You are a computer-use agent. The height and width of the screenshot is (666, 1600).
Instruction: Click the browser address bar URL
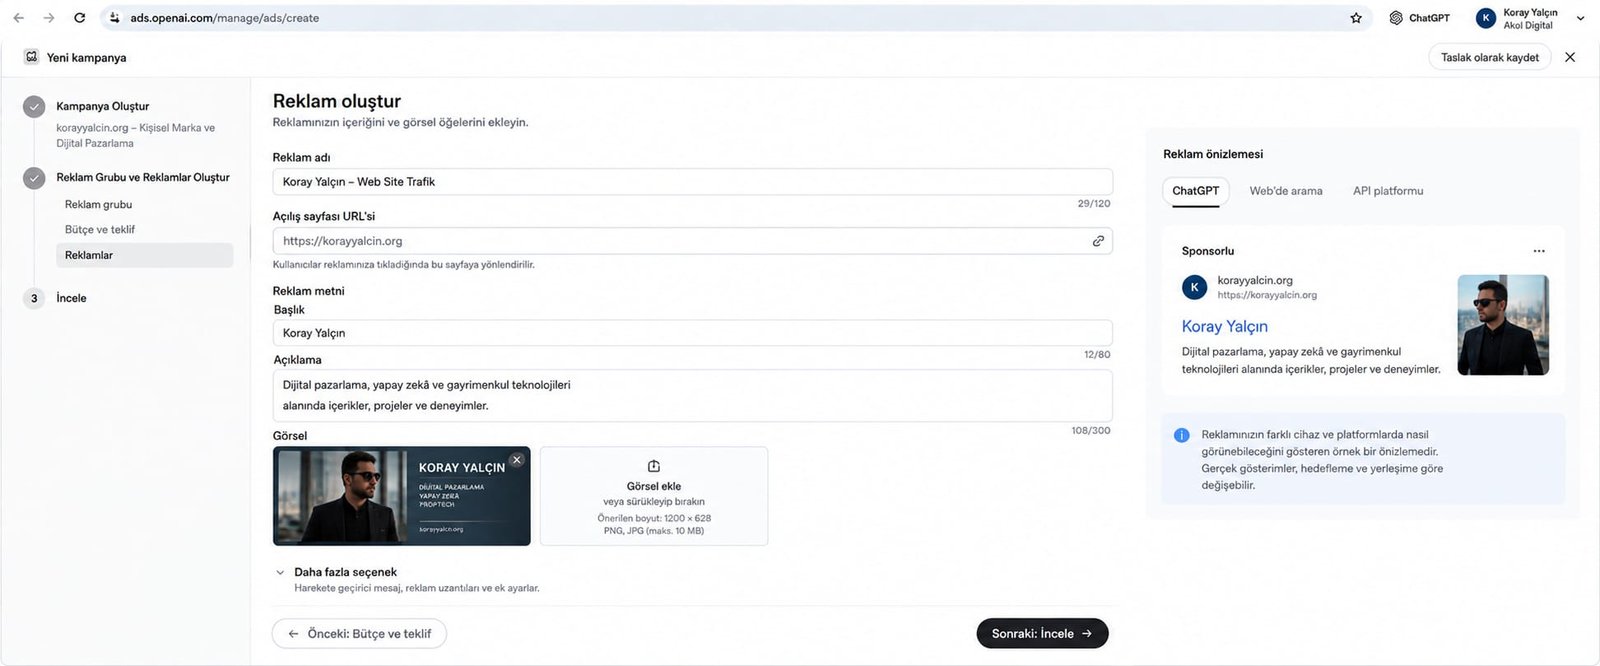[x=224, y=18]
